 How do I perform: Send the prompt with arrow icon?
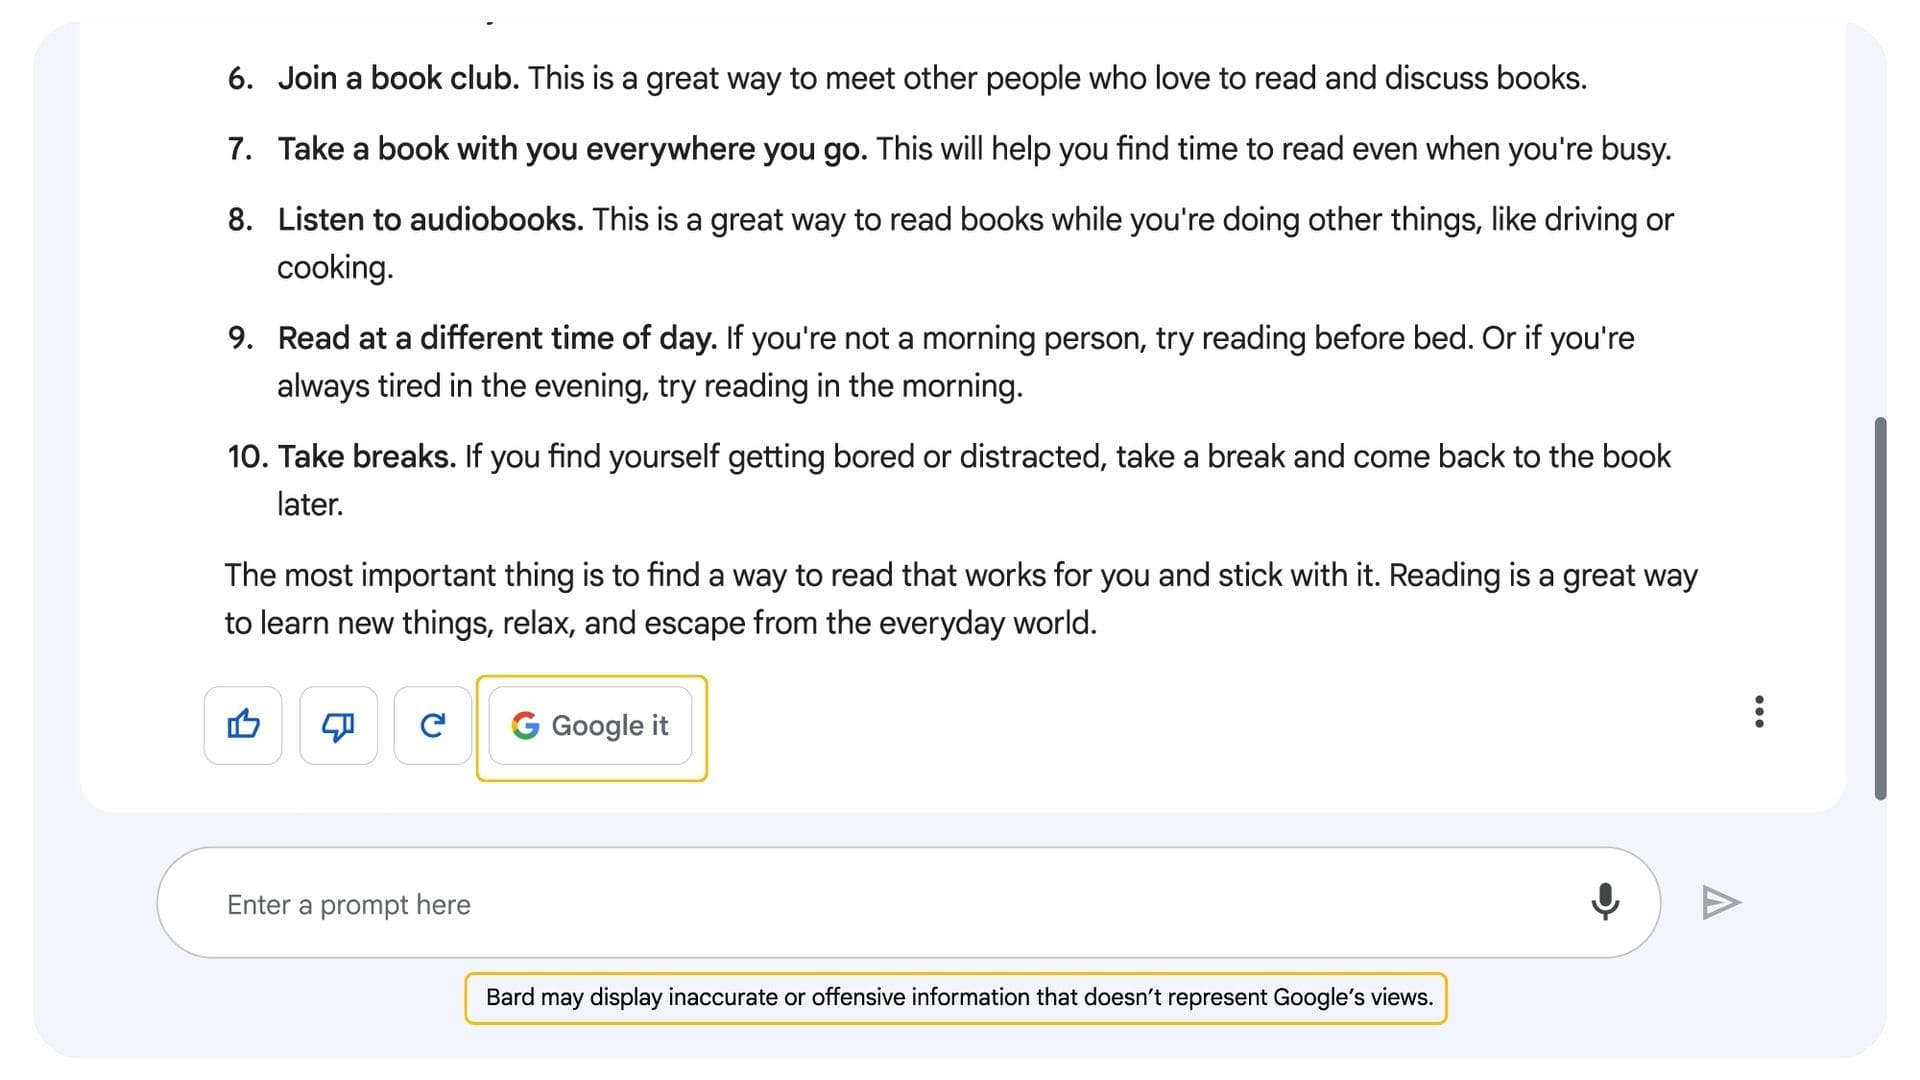[x=1721, y=902]
